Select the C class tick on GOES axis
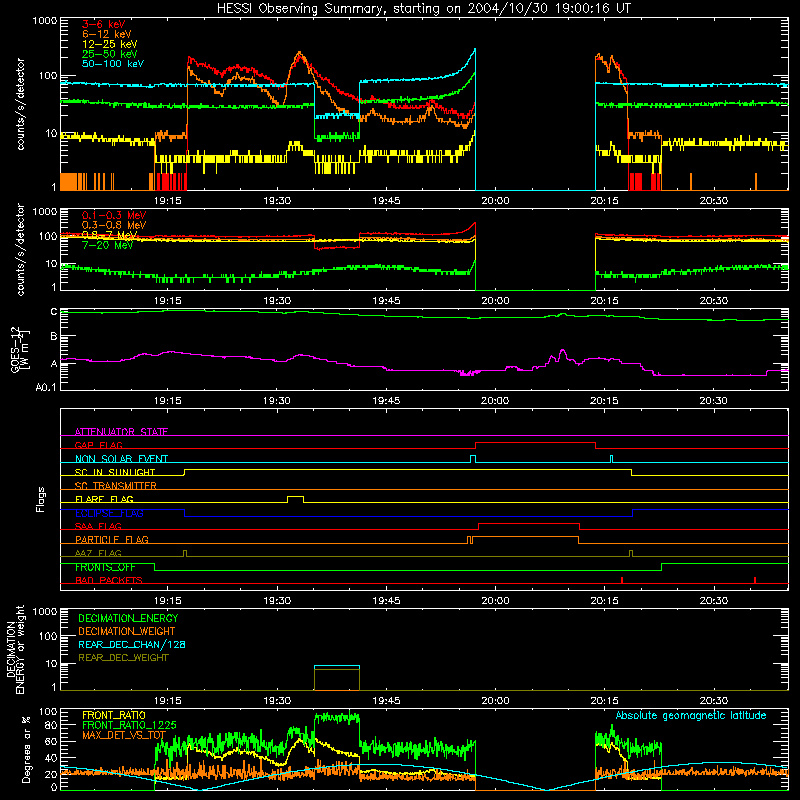This screenshot has width=800, height=800. 54,312
